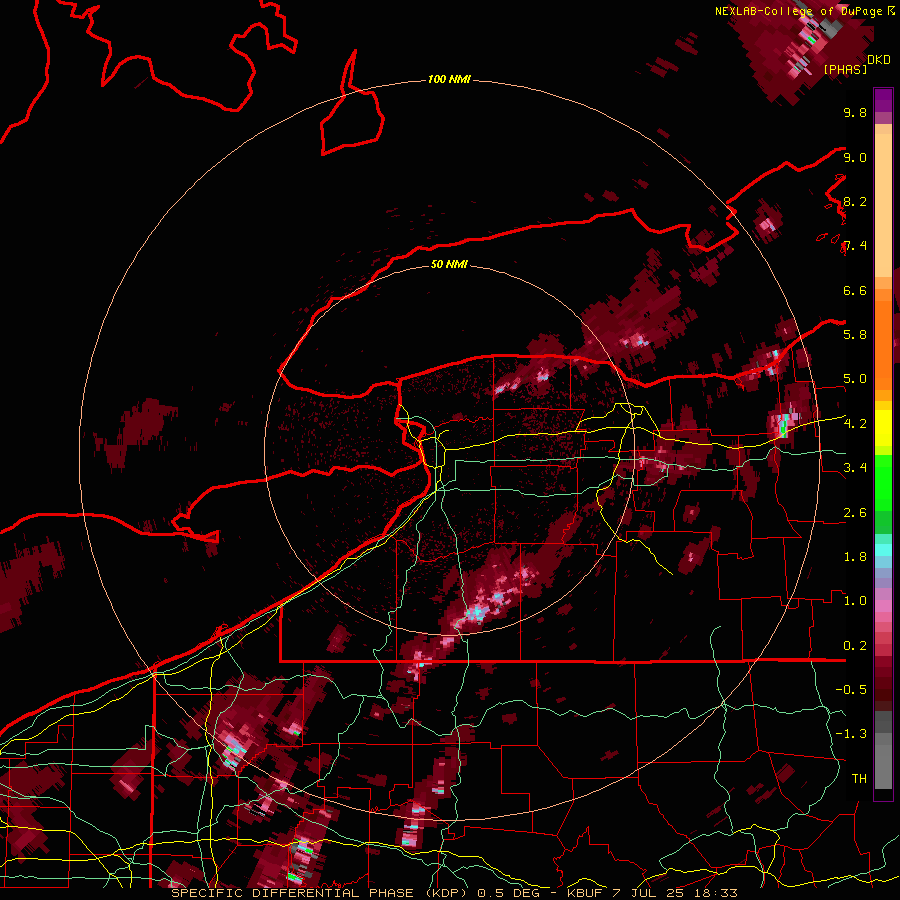Click the NEXLAB-College of DuPage credit text
The image size is (900, 900).
pos(800,11)
